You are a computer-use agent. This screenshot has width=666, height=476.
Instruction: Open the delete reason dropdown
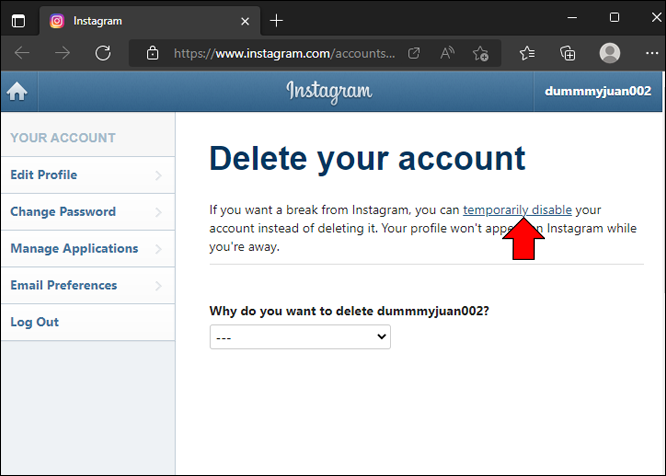[300, 337]
